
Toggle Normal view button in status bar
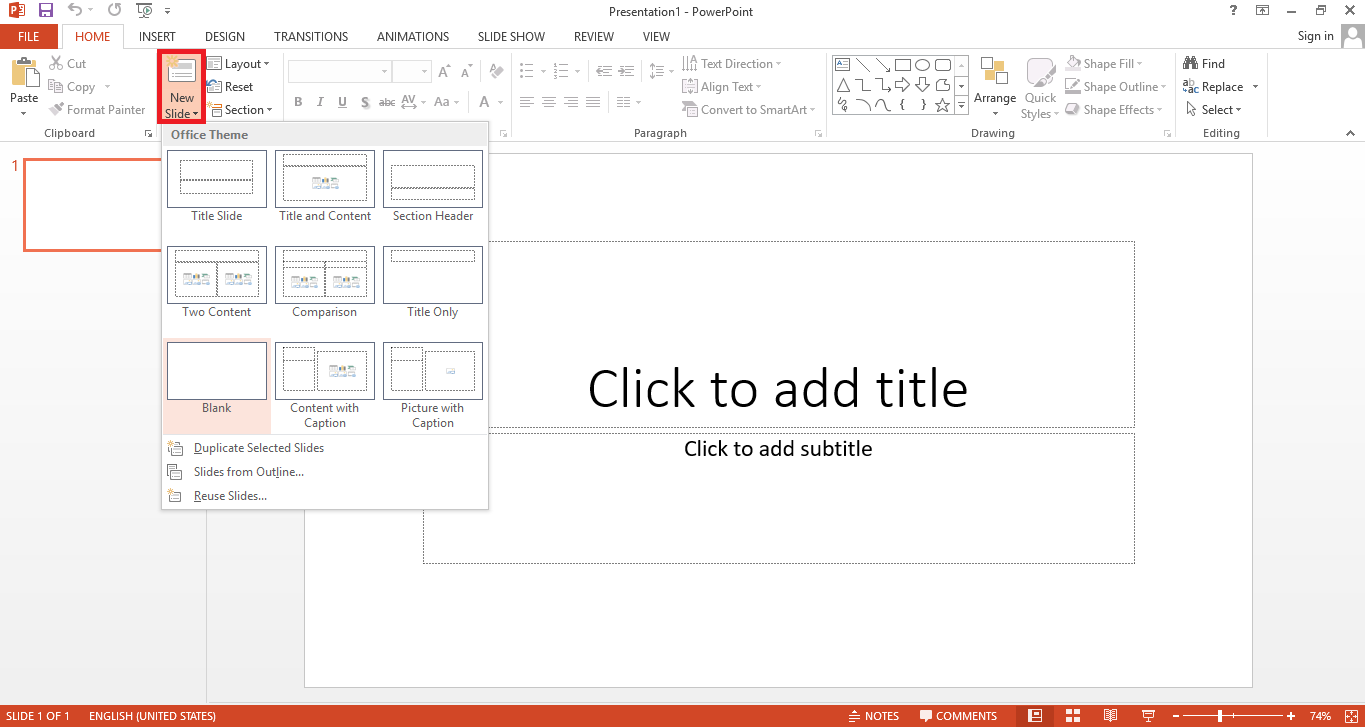[1035, 716]
